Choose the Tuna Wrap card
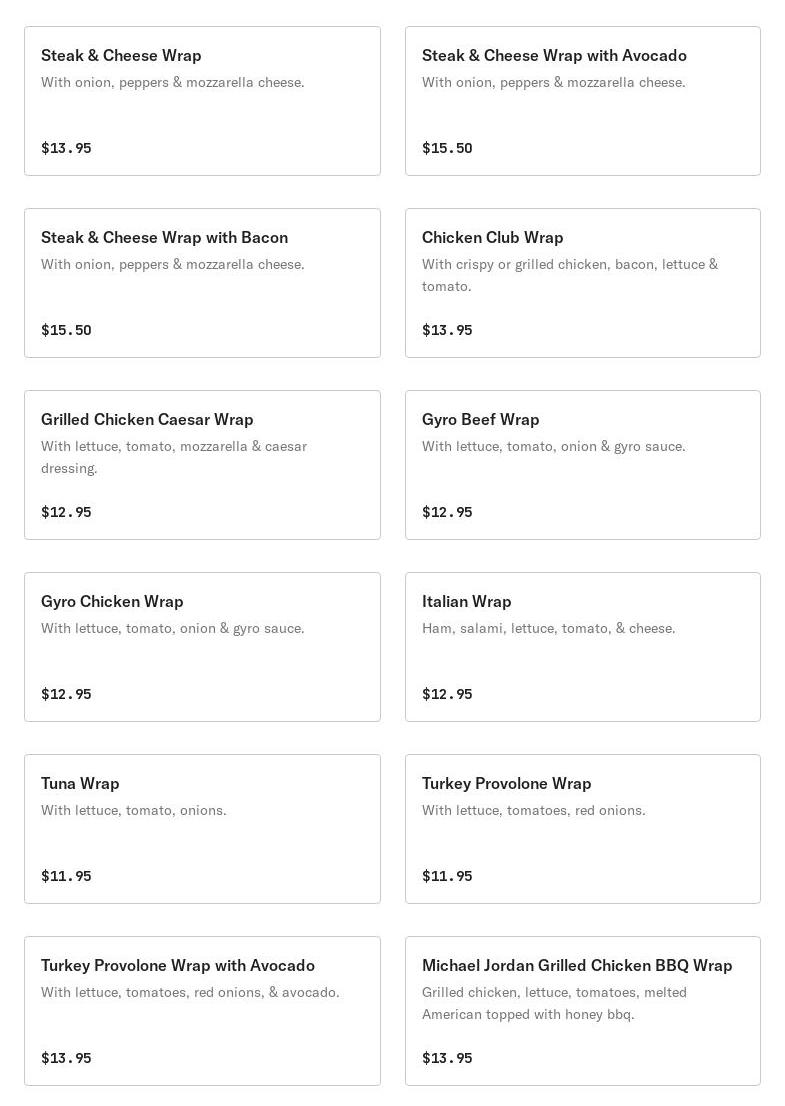 (202, 829)
